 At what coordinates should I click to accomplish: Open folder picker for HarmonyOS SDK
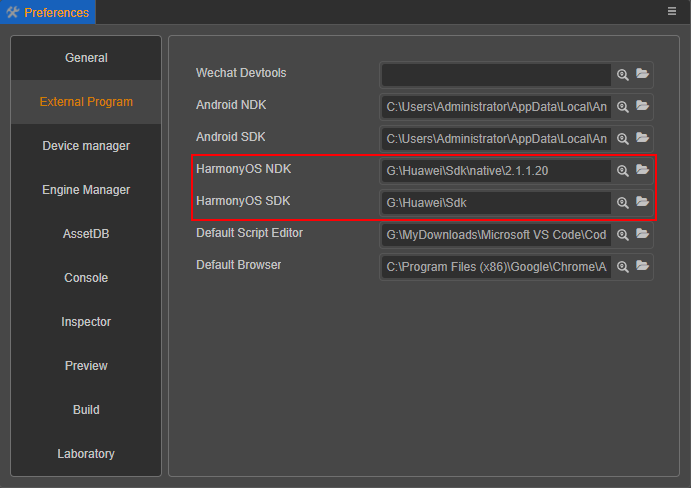(x=642, y=202)
